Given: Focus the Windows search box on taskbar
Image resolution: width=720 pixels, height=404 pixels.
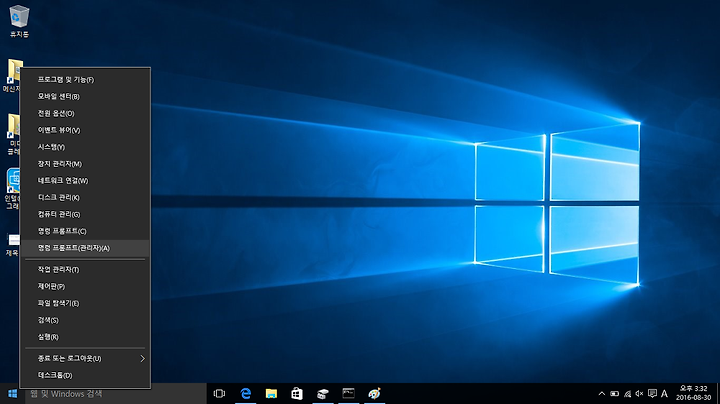Looking at the screenshot, I should [x=116, y=394].
